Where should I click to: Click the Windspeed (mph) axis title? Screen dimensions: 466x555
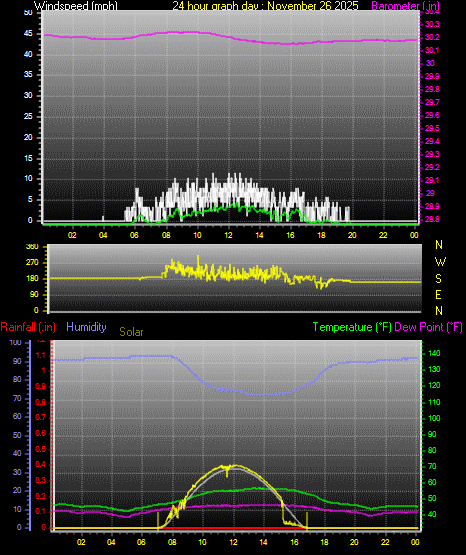(76, 5)
